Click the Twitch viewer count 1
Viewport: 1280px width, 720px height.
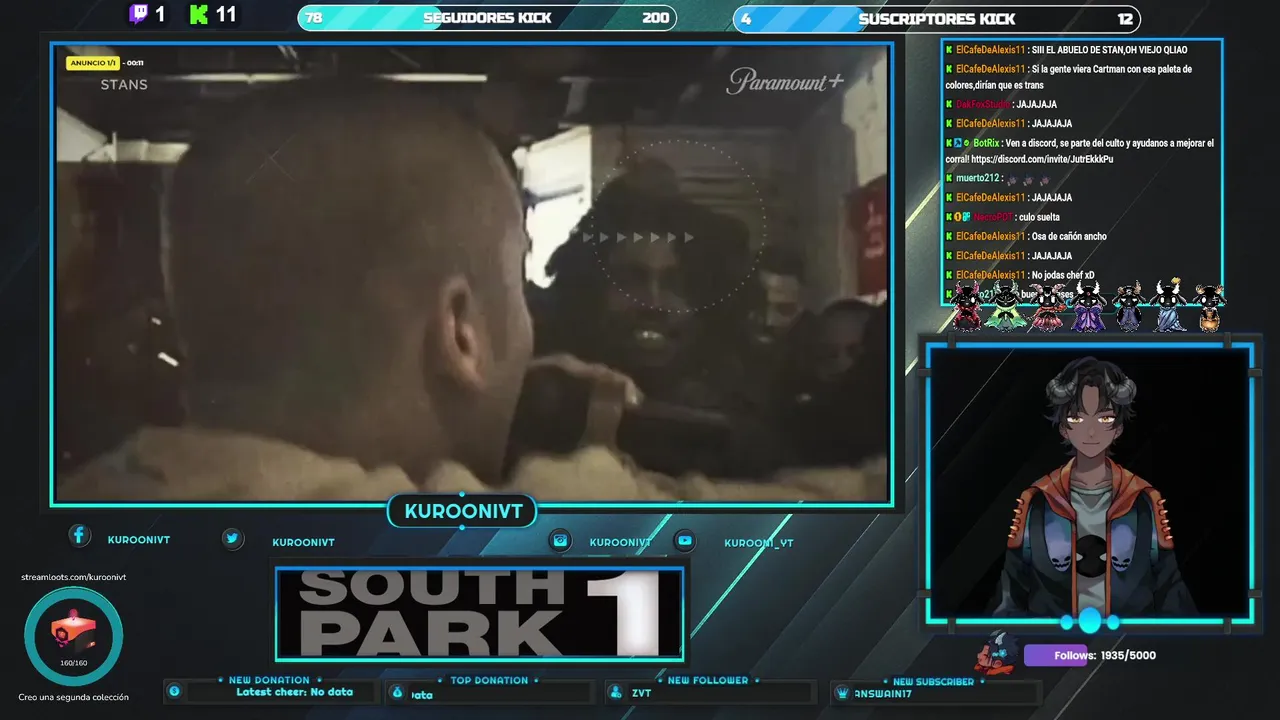160,15
